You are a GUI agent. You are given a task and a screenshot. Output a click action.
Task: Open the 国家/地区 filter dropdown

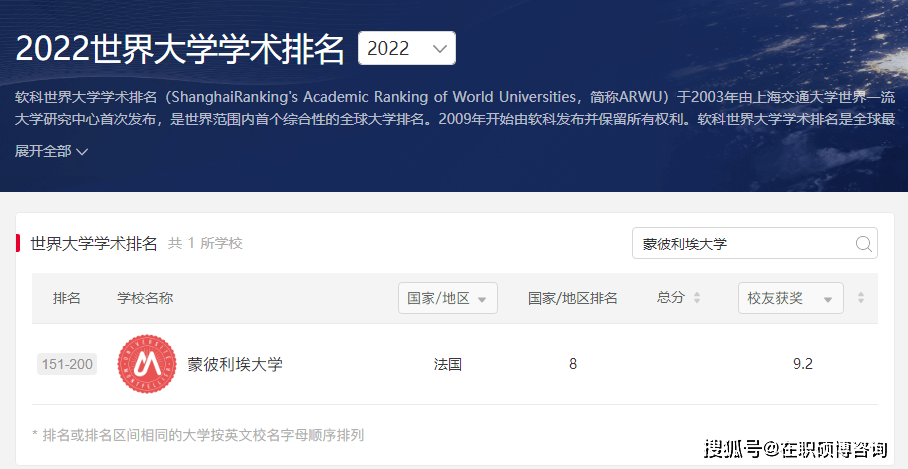pyautogui.click(x=447, y=298)
